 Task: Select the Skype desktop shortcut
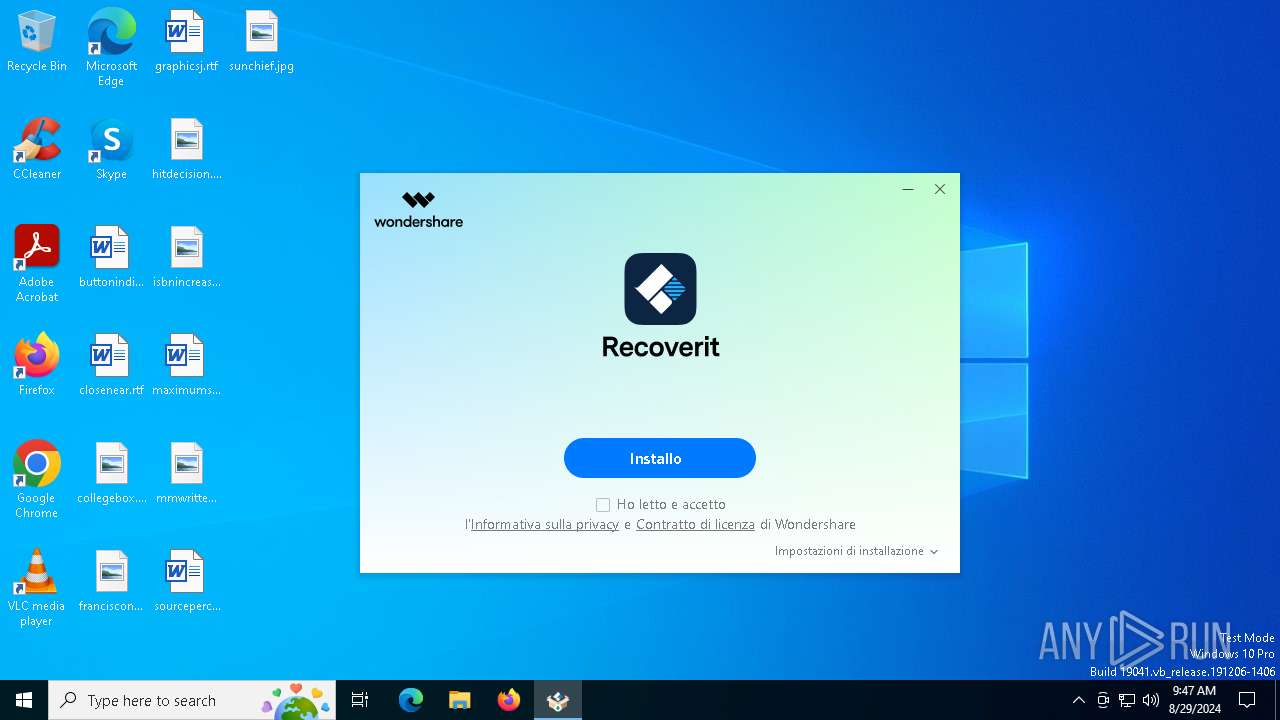click(111, 150)
